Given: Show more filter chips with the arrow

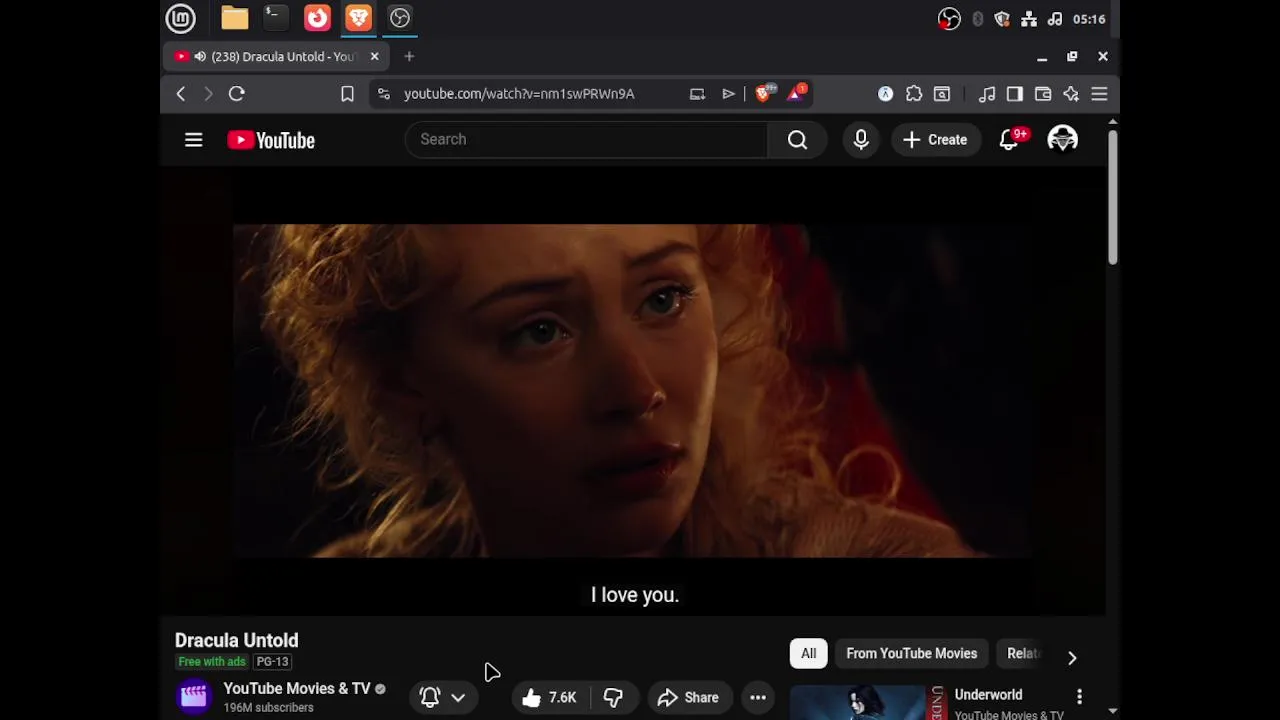Looking at the screenshot, I should coord(1072,657).
